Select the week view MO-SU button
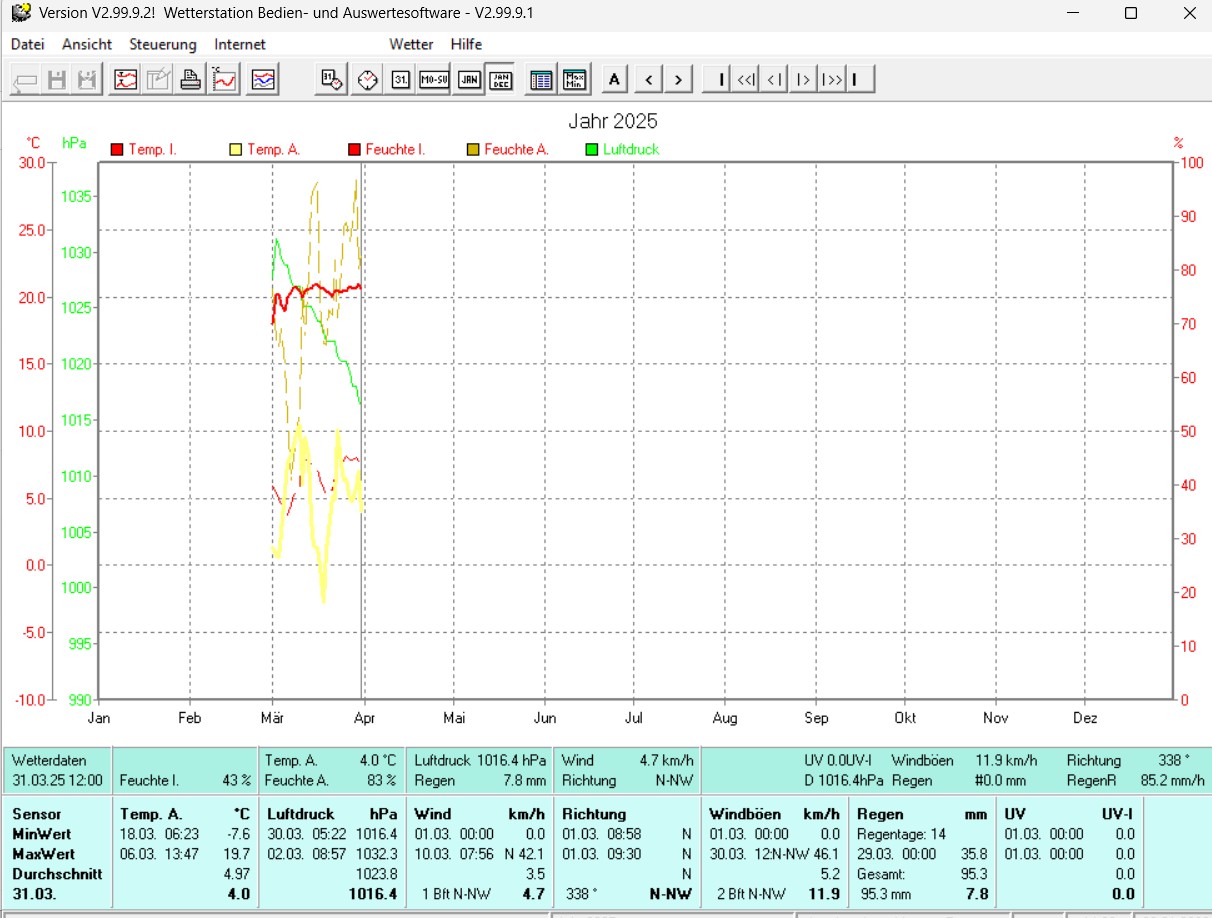This screenshot has width=1212, height=918. click(434, 80)
